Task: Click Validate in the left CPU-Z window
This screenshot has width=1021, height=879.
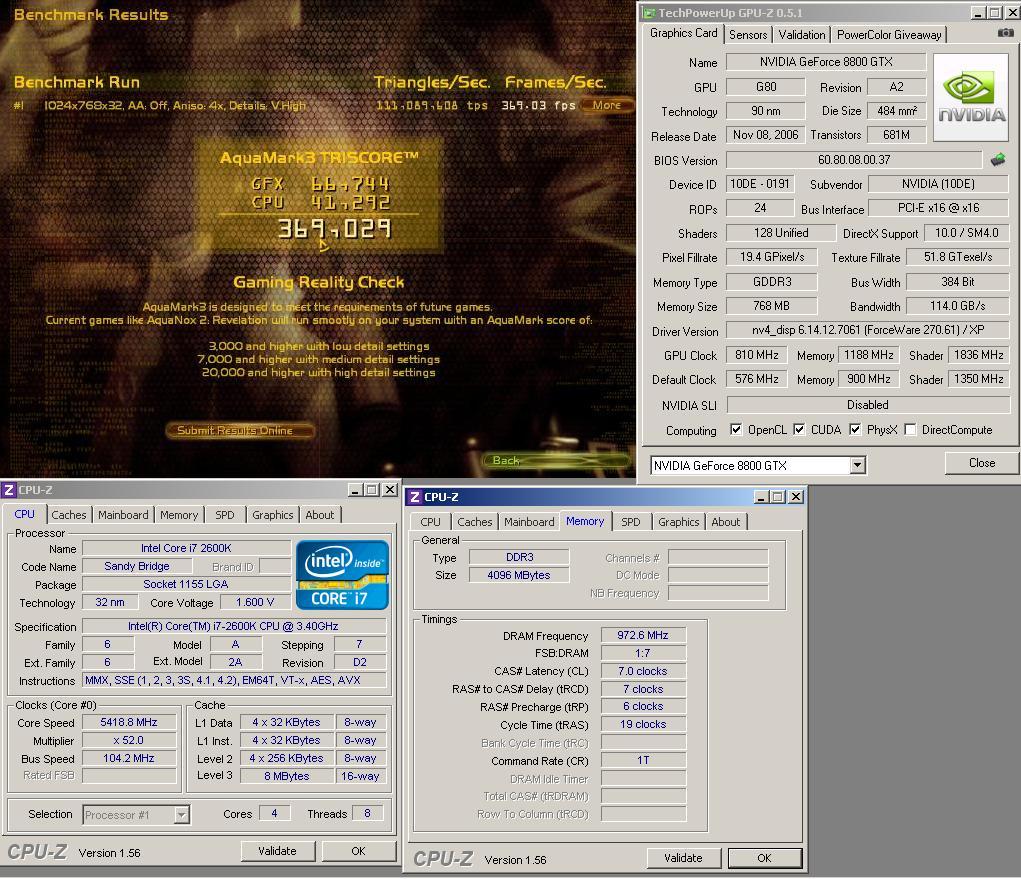Action: pyautogui.click(x=277, y=851)
